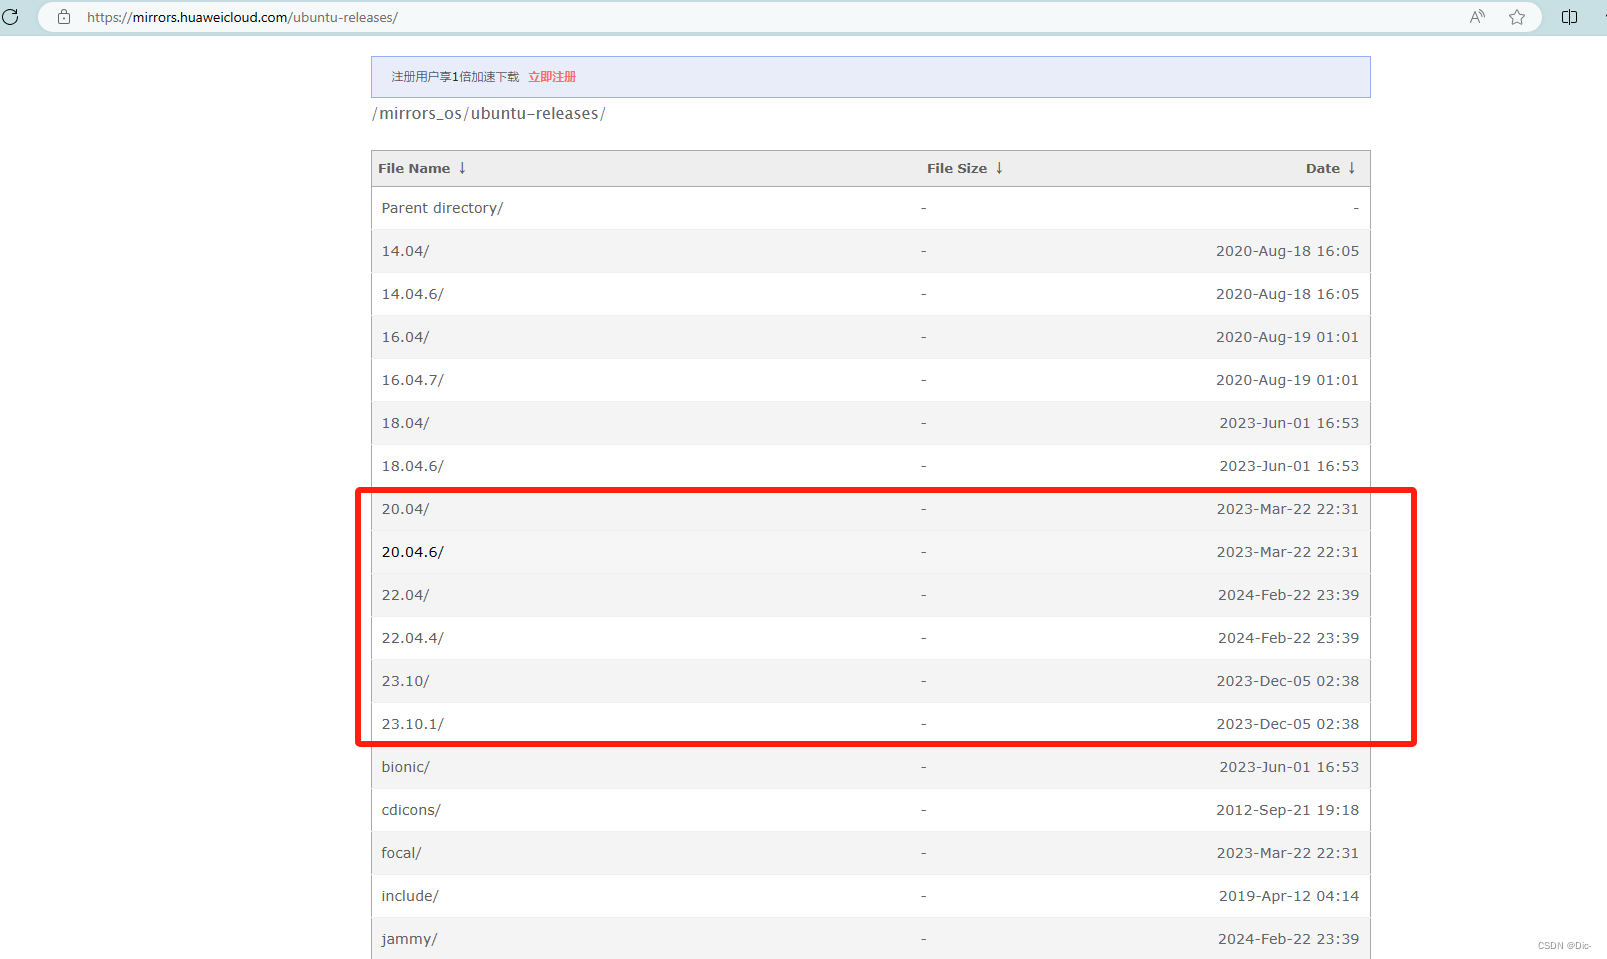The width and height of the screenshot is (1607, 959).
Task: Select date 2023-Mar-22 22:31 in 20.04.6/ row
Action: 1288,552
